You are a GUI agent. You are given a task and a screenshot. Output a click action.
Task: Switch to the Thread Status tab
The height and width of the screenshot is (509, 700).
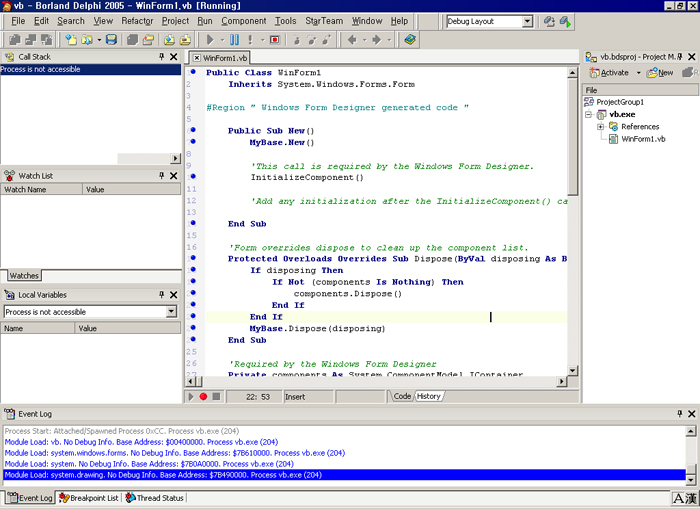[x=155, y=498]
